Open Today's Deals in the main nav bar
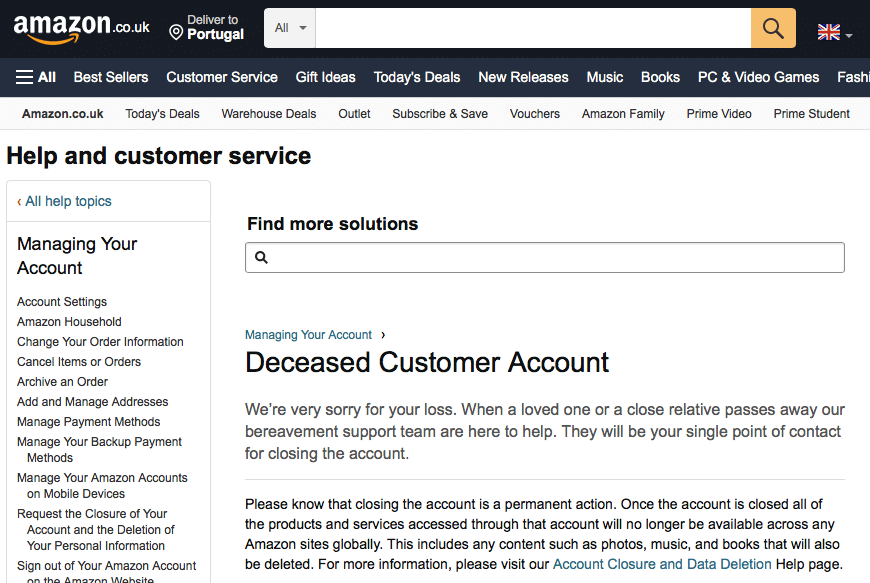 click(x=417, y=77)
